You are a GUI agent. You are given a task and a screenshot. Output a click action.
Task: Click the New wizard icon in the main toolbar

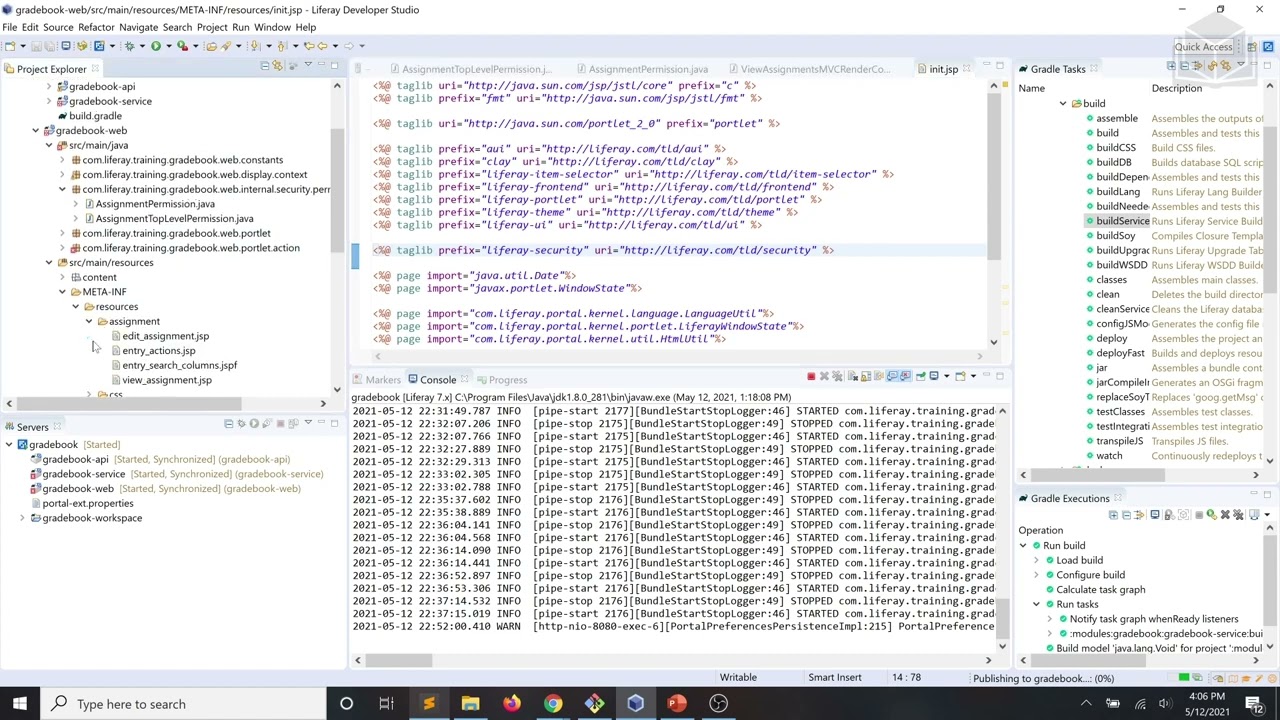coord(10,46)
